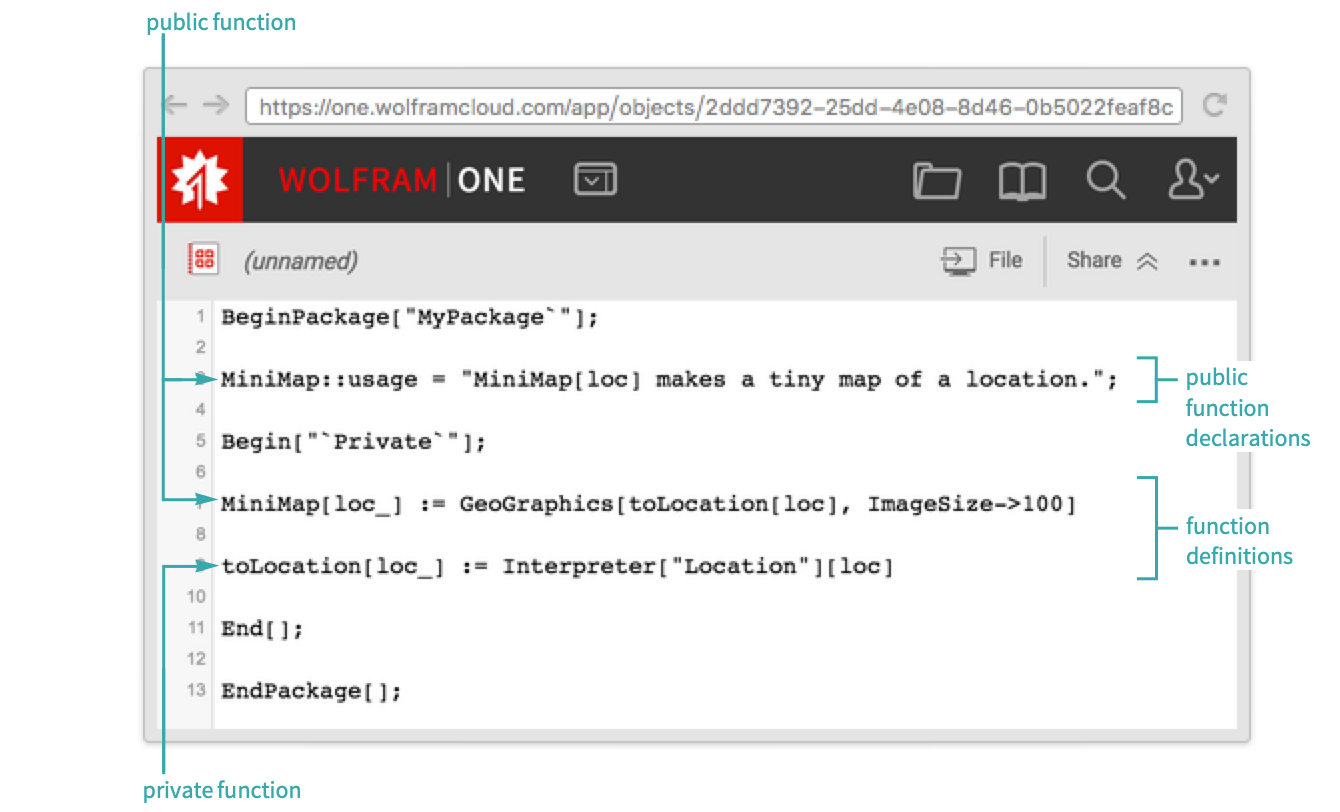
Task: Click the red Wolfram spikey logo
Action: point(200,180)
